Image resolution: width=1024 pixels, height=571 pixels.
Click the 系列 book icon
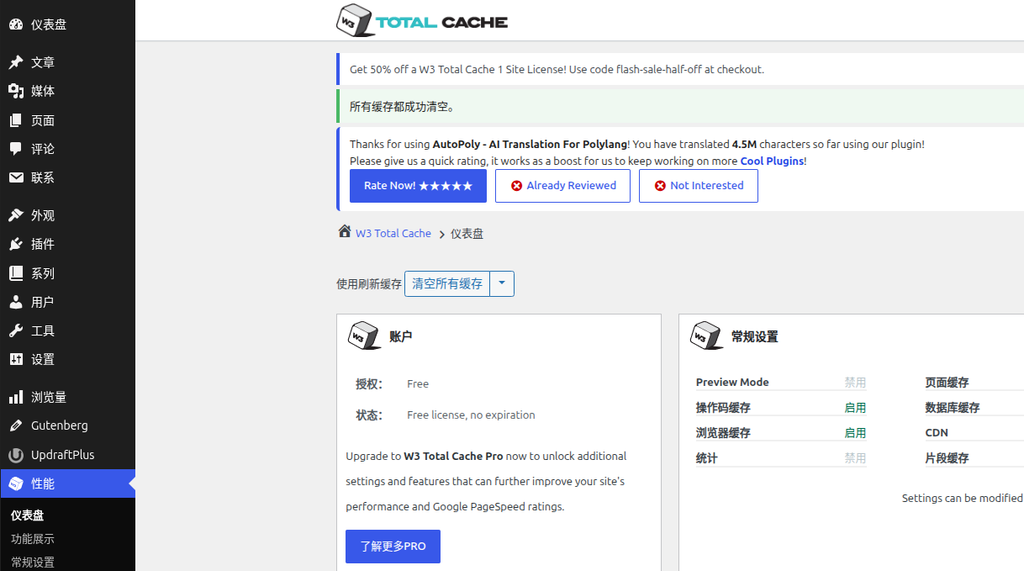coord(16,273)
